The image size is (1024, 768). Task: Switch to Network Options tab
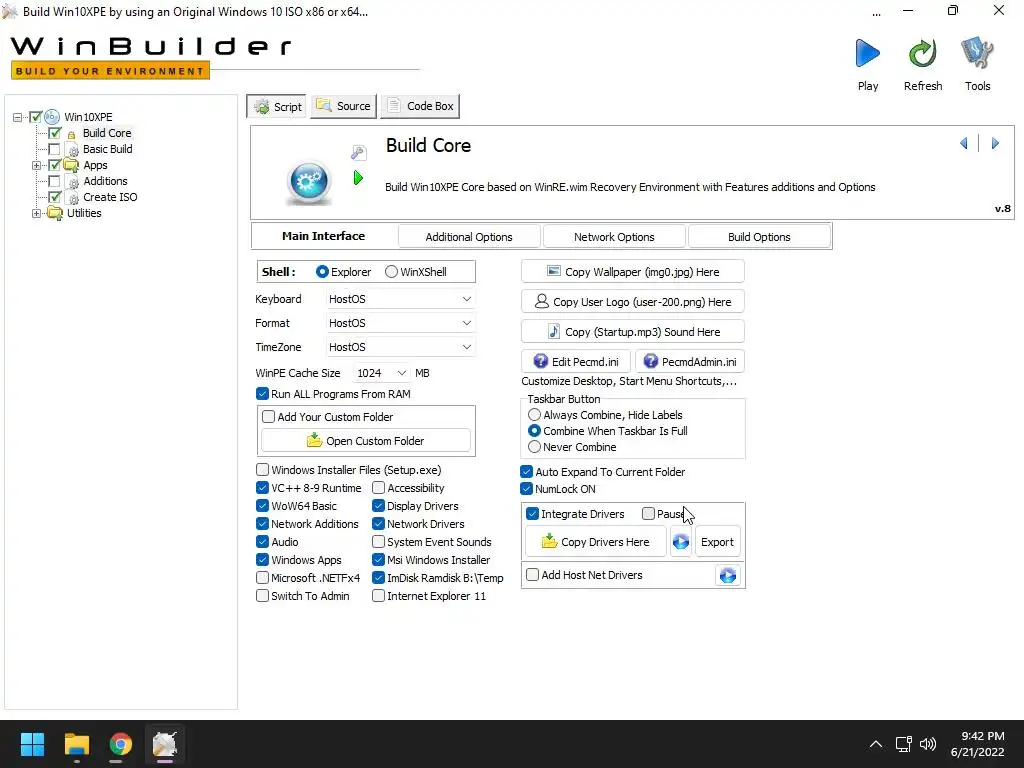pyautogui.click(x=614, y=237)
